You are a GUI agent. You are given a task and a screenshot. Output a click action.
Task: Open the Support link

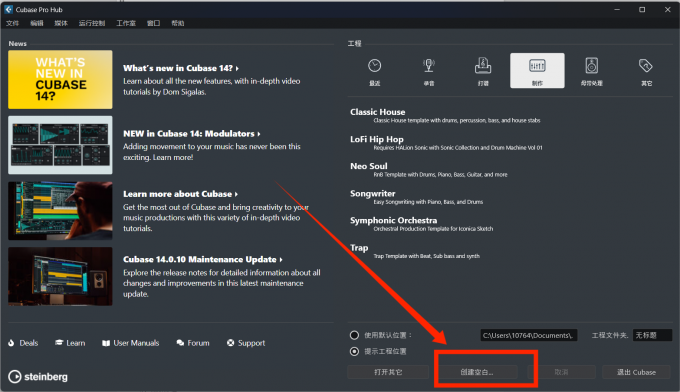251,343
